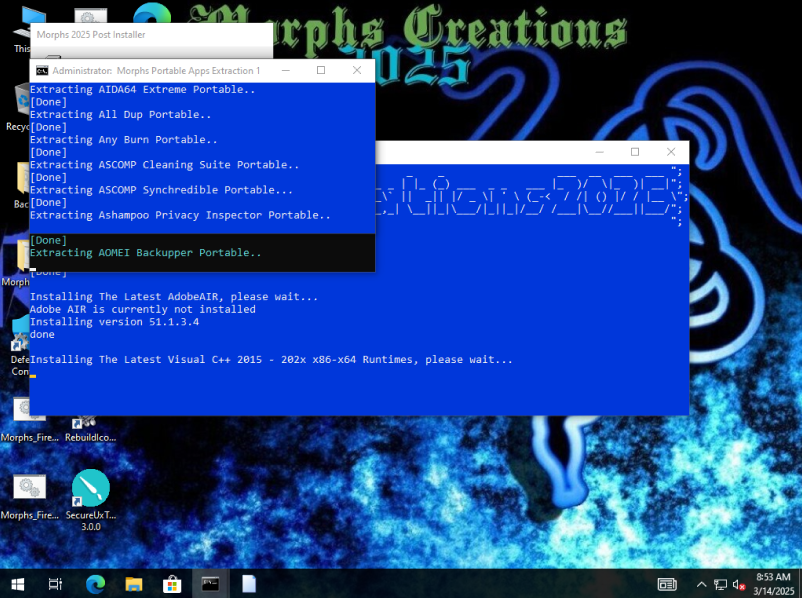Select the RebuildIco... desktop shortcut
The width and height of the screenshot is (802, 598).
click(x=91, y=427)
